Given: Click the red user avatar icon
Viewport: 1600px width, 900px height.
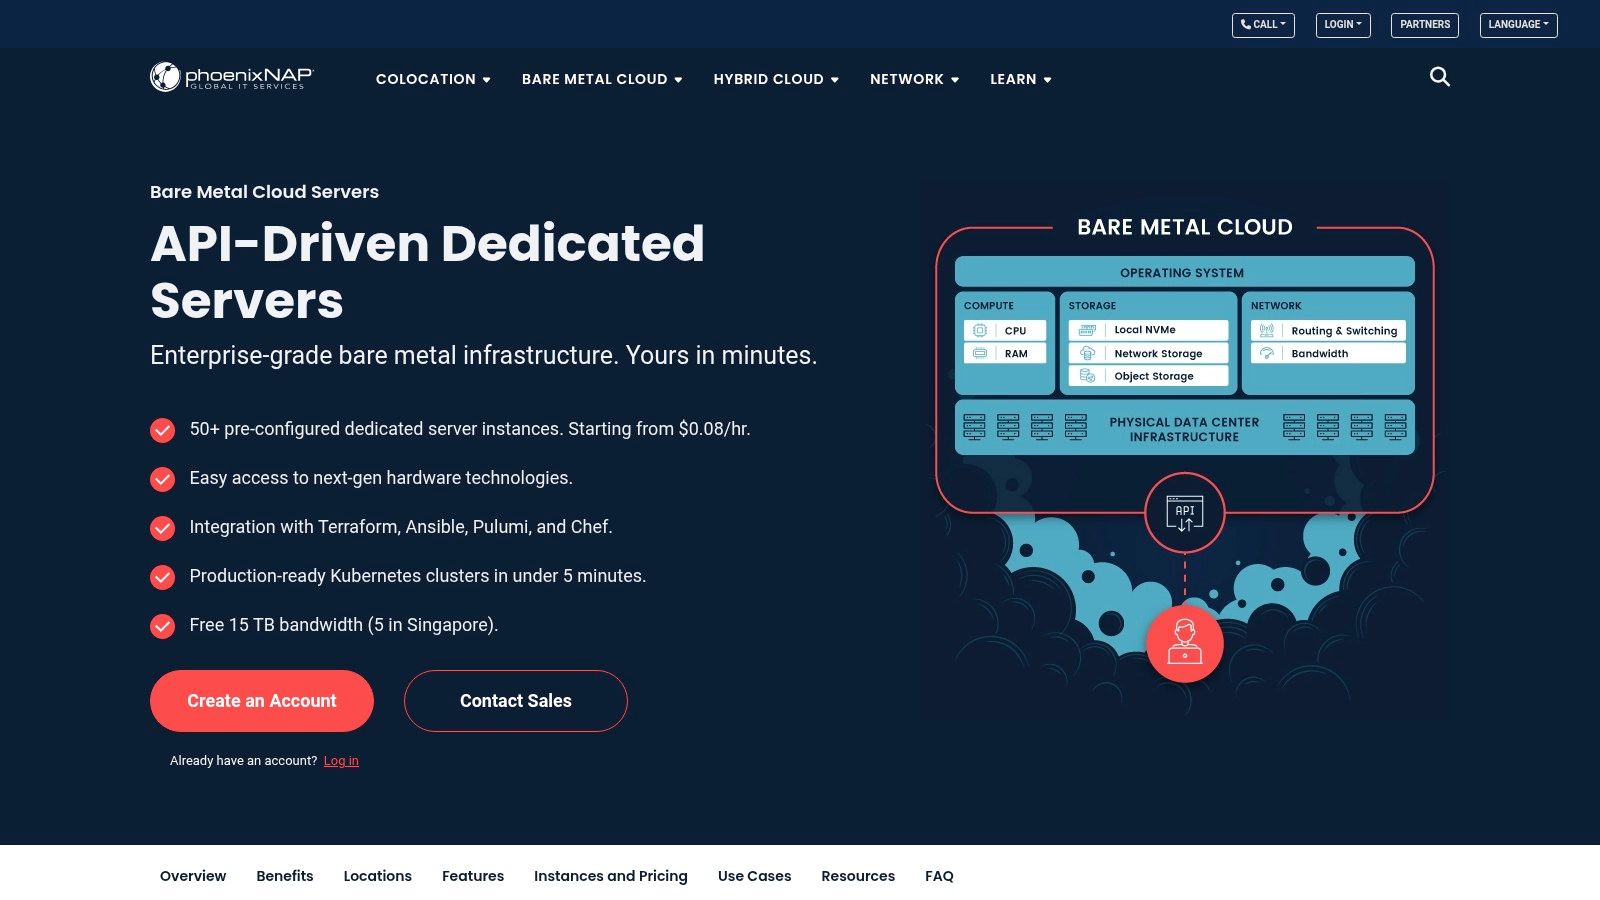Looking at the screenshot, I should [1184, 643].
